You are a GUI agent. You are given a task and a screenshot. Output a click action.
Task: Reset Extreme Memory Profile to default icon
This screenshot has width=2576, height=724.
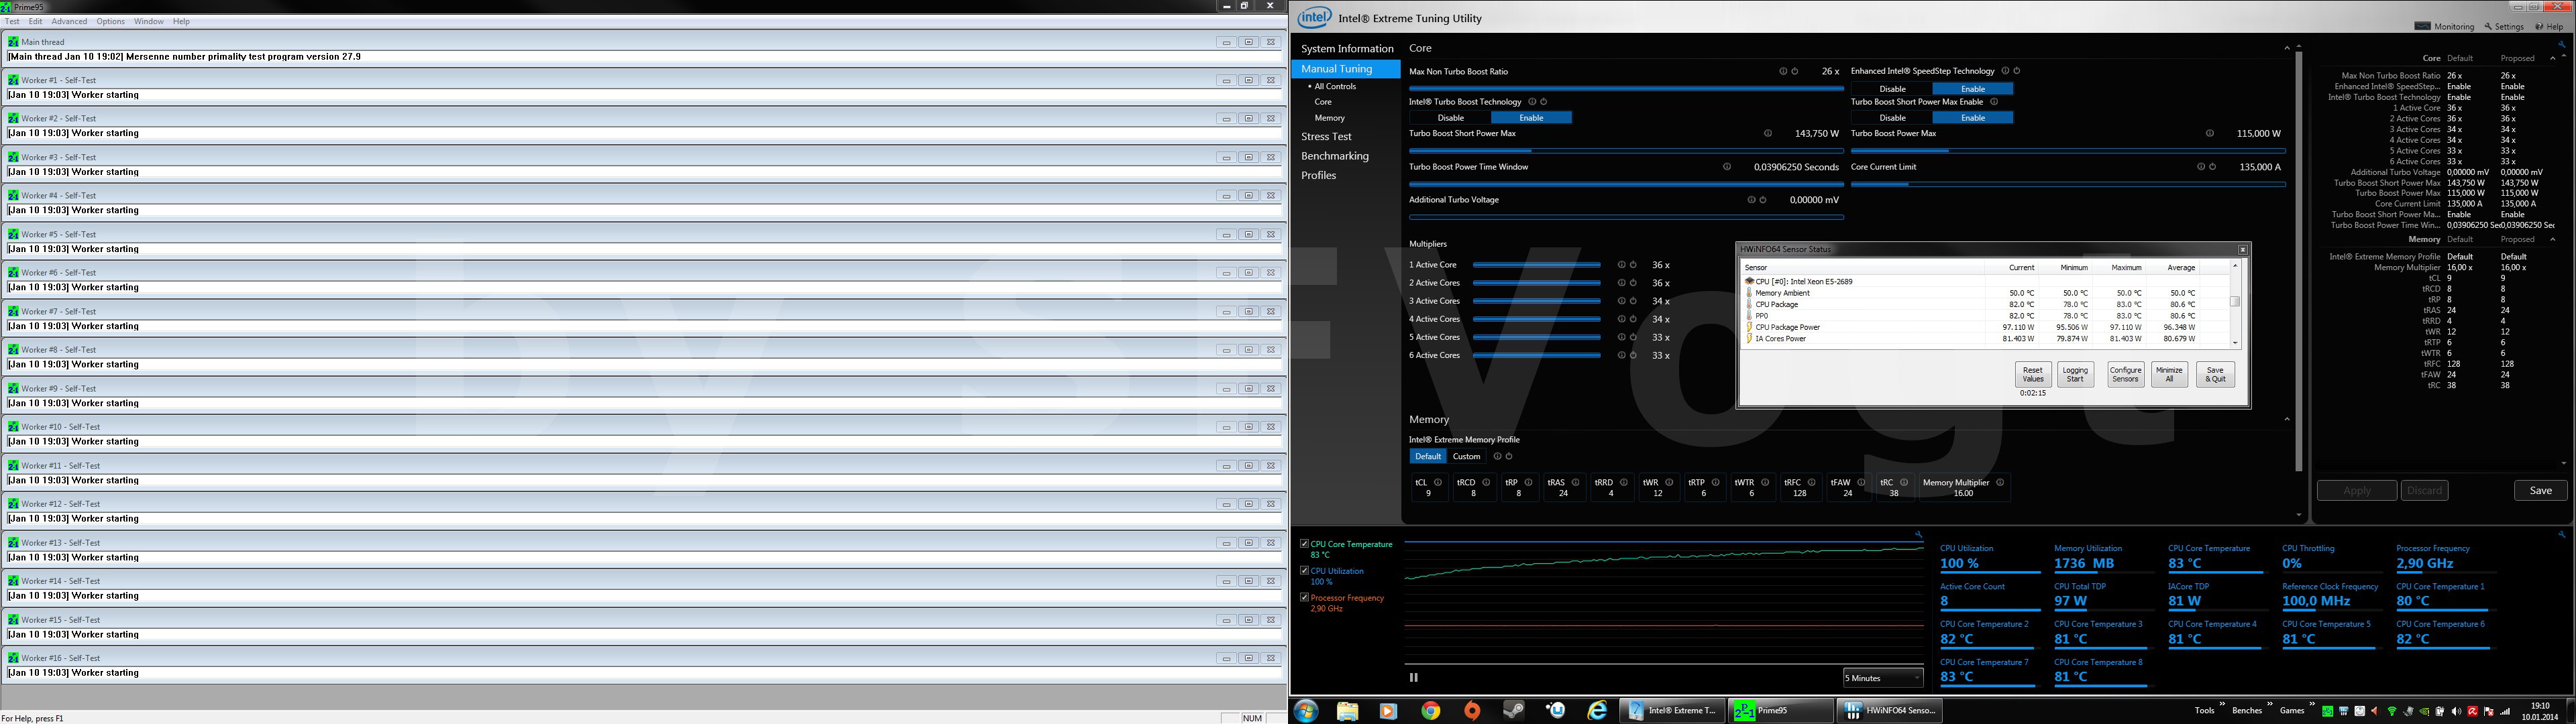[1509, 457]
